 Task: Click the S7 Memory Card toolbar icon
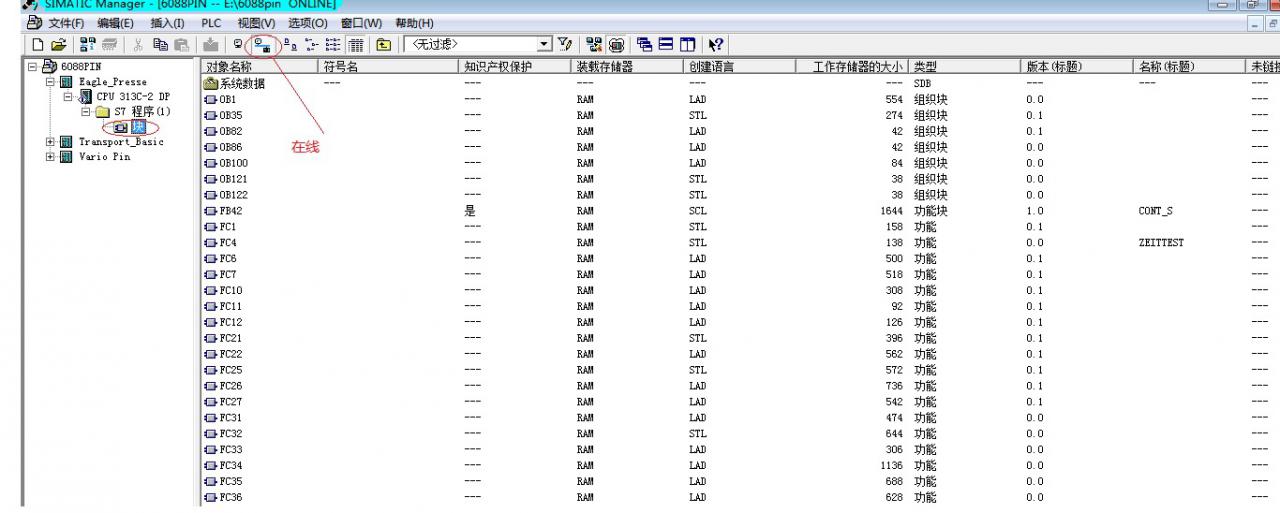pyautogui.click(x=109, y=45)
